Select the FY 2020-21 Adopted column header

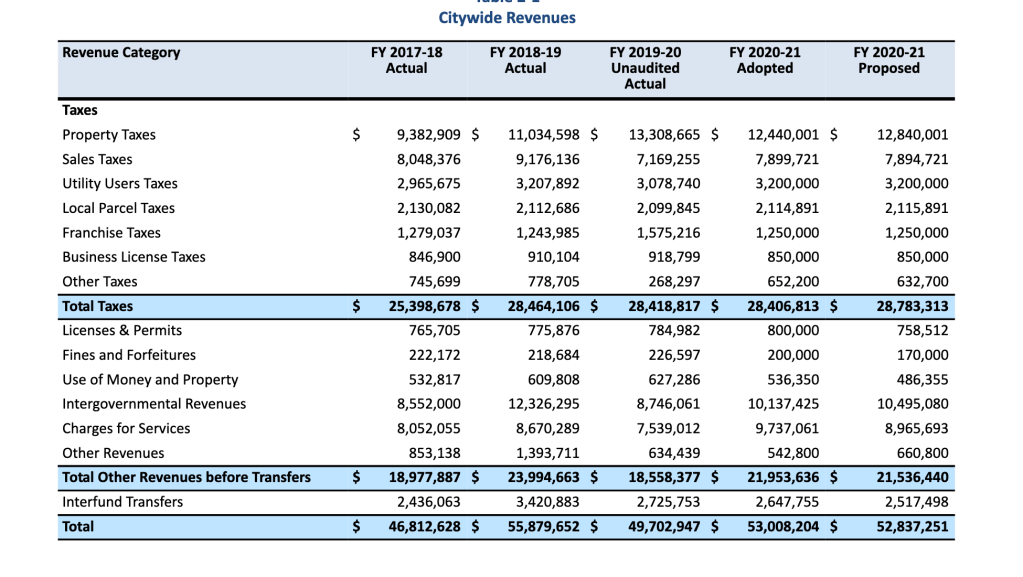(764, 60)
